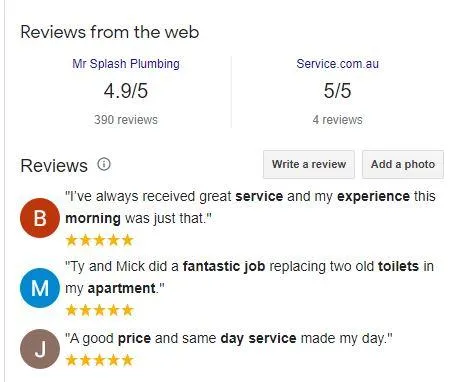Click the Write a review button
The image size is (455, 382).
coord(309,164)
